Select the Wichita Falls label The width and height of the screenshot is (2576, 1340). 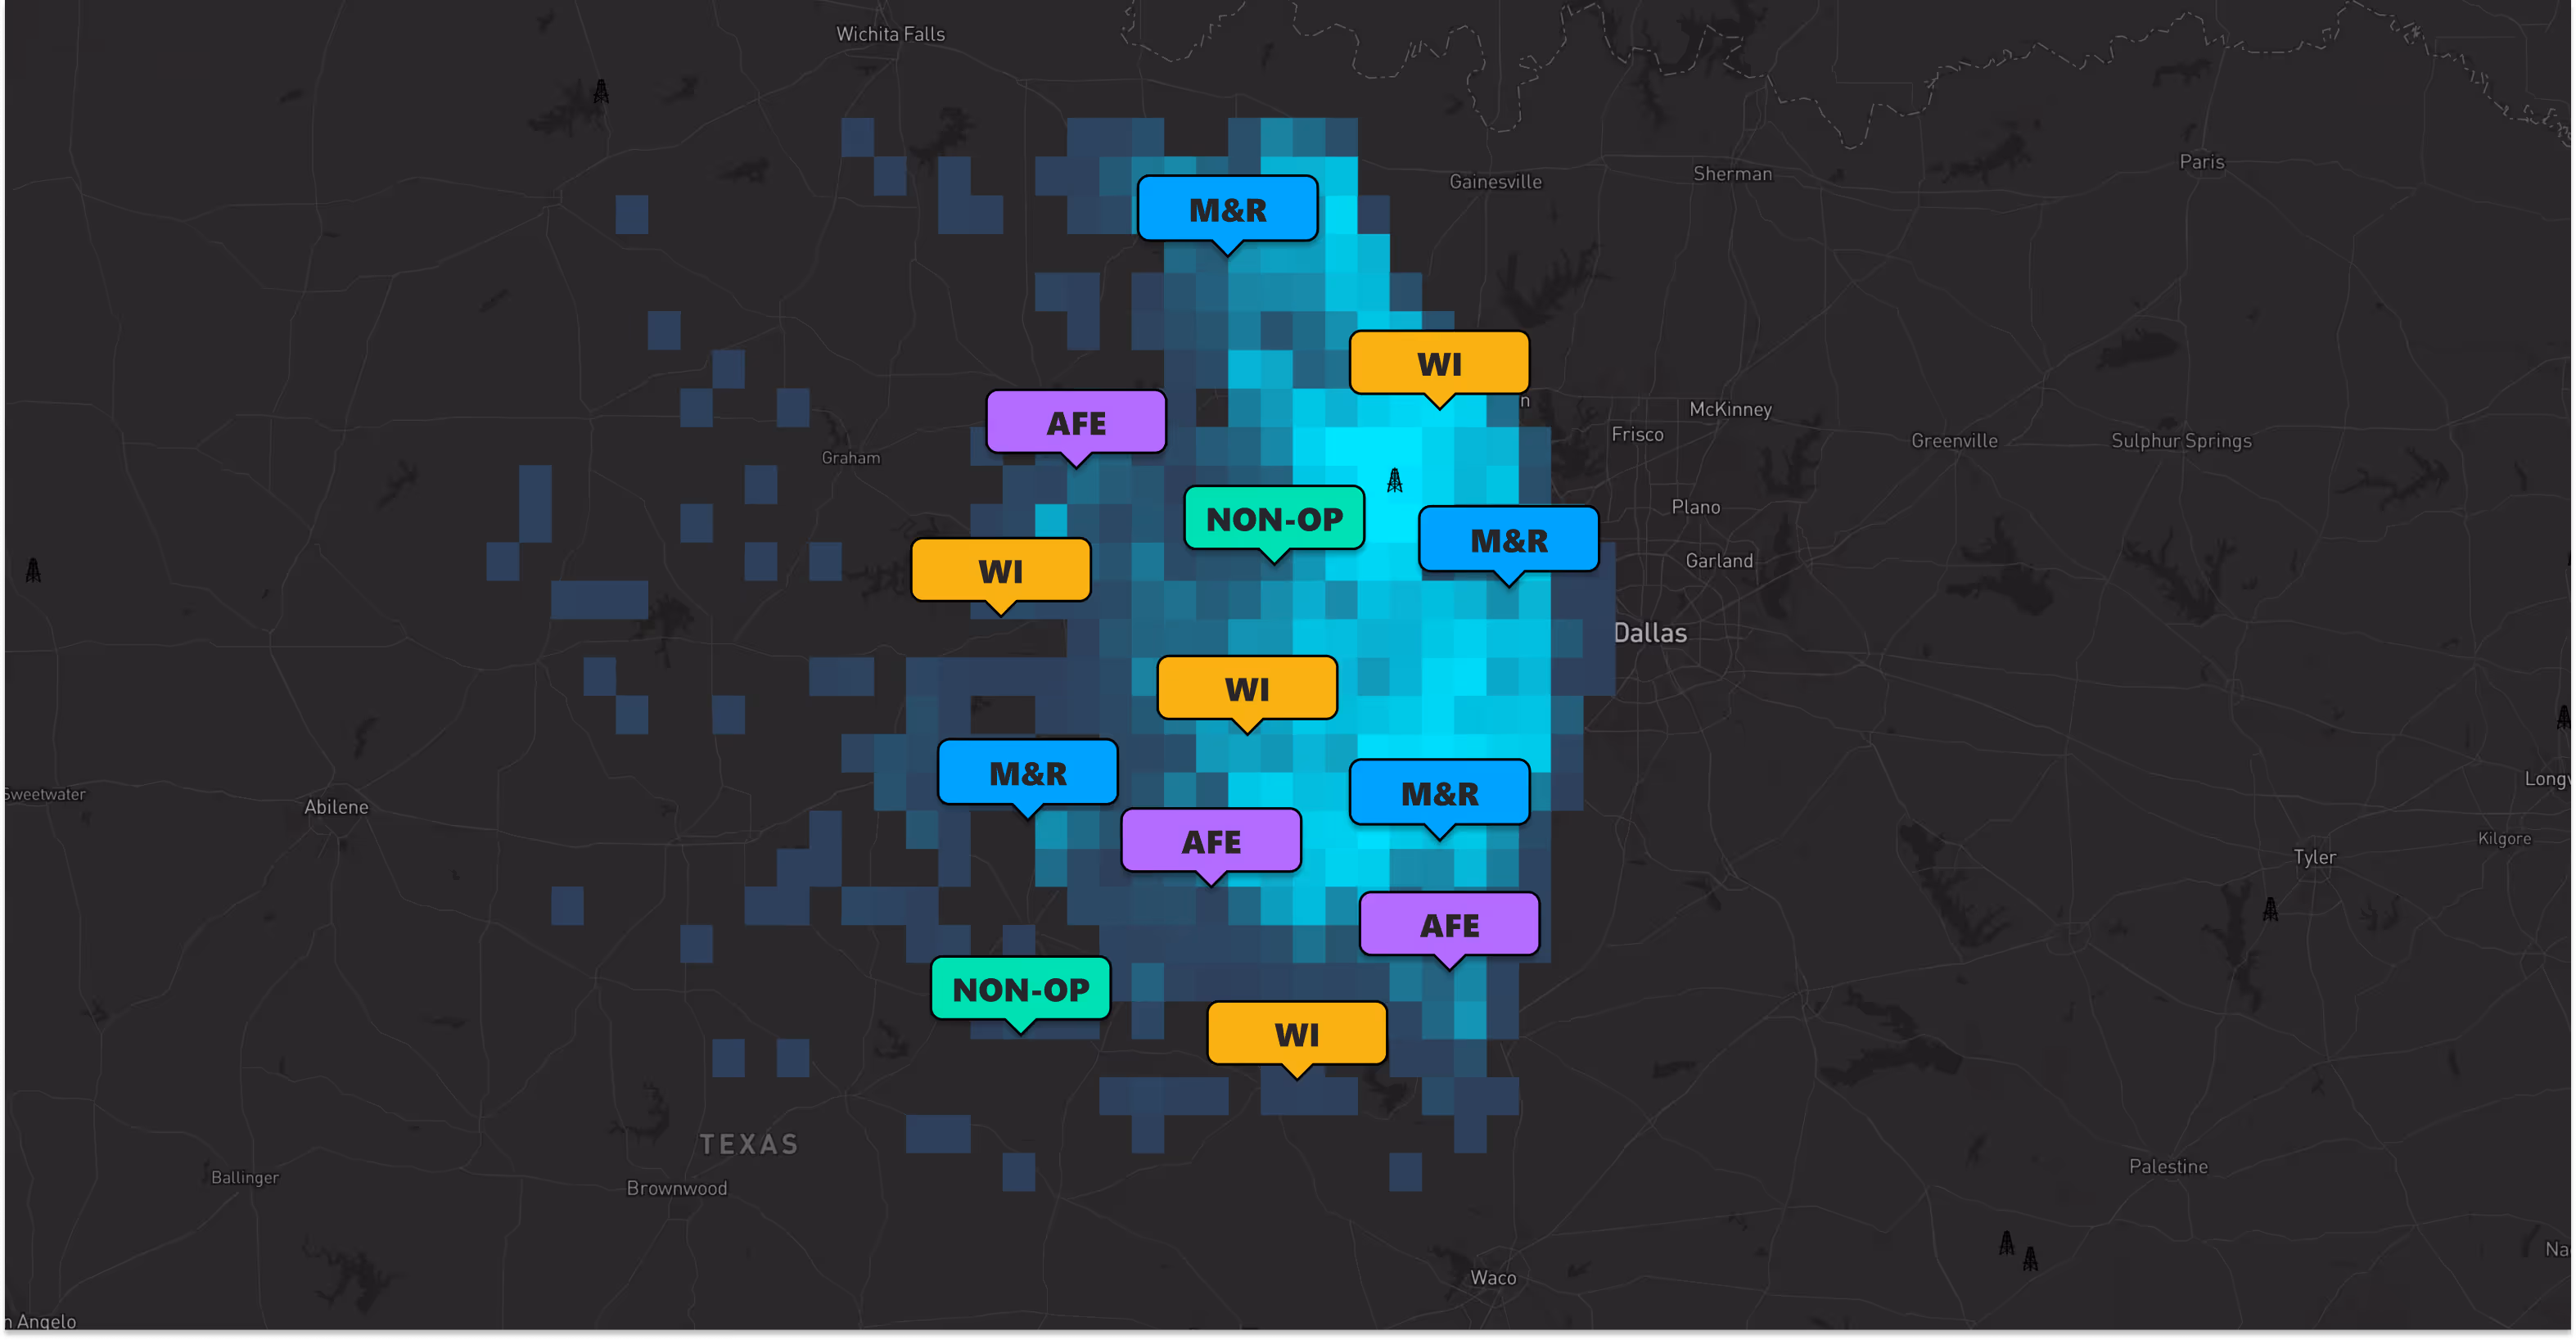890,34
